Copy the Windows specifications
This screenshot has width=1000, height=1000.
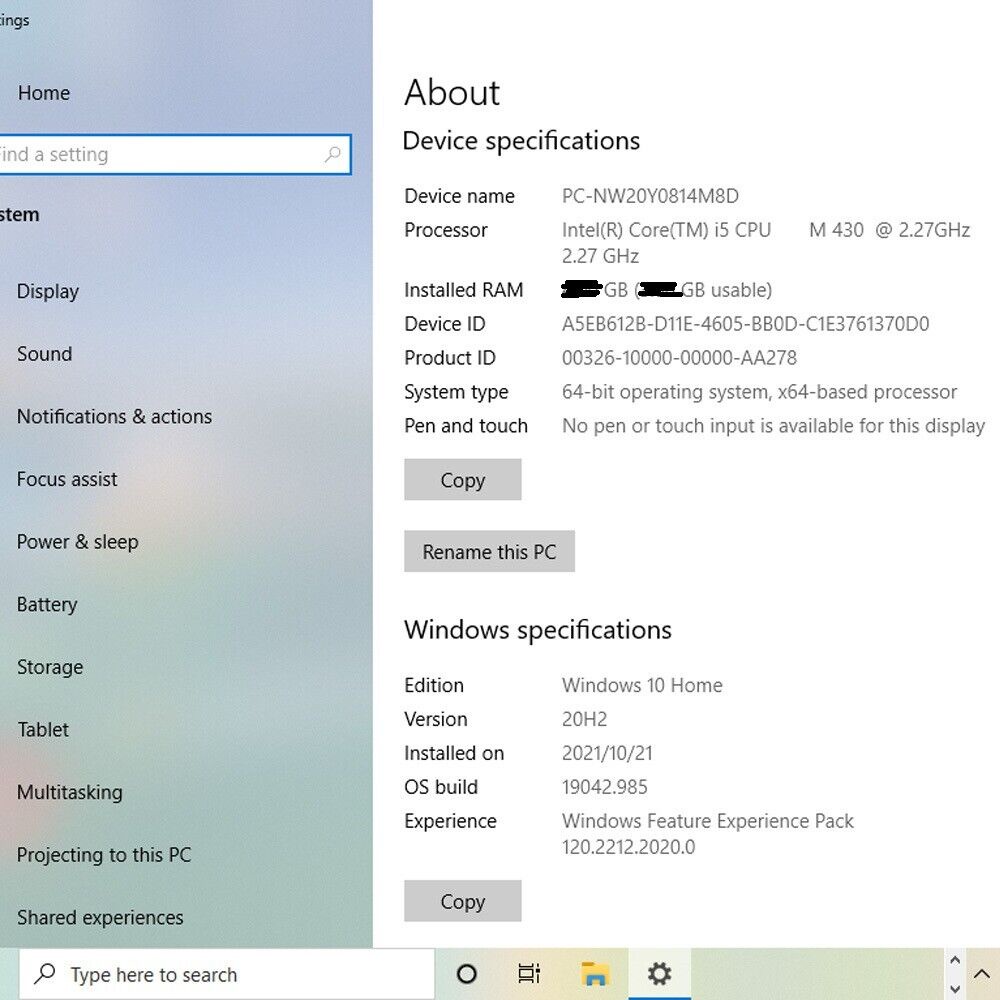coord(462,901)
